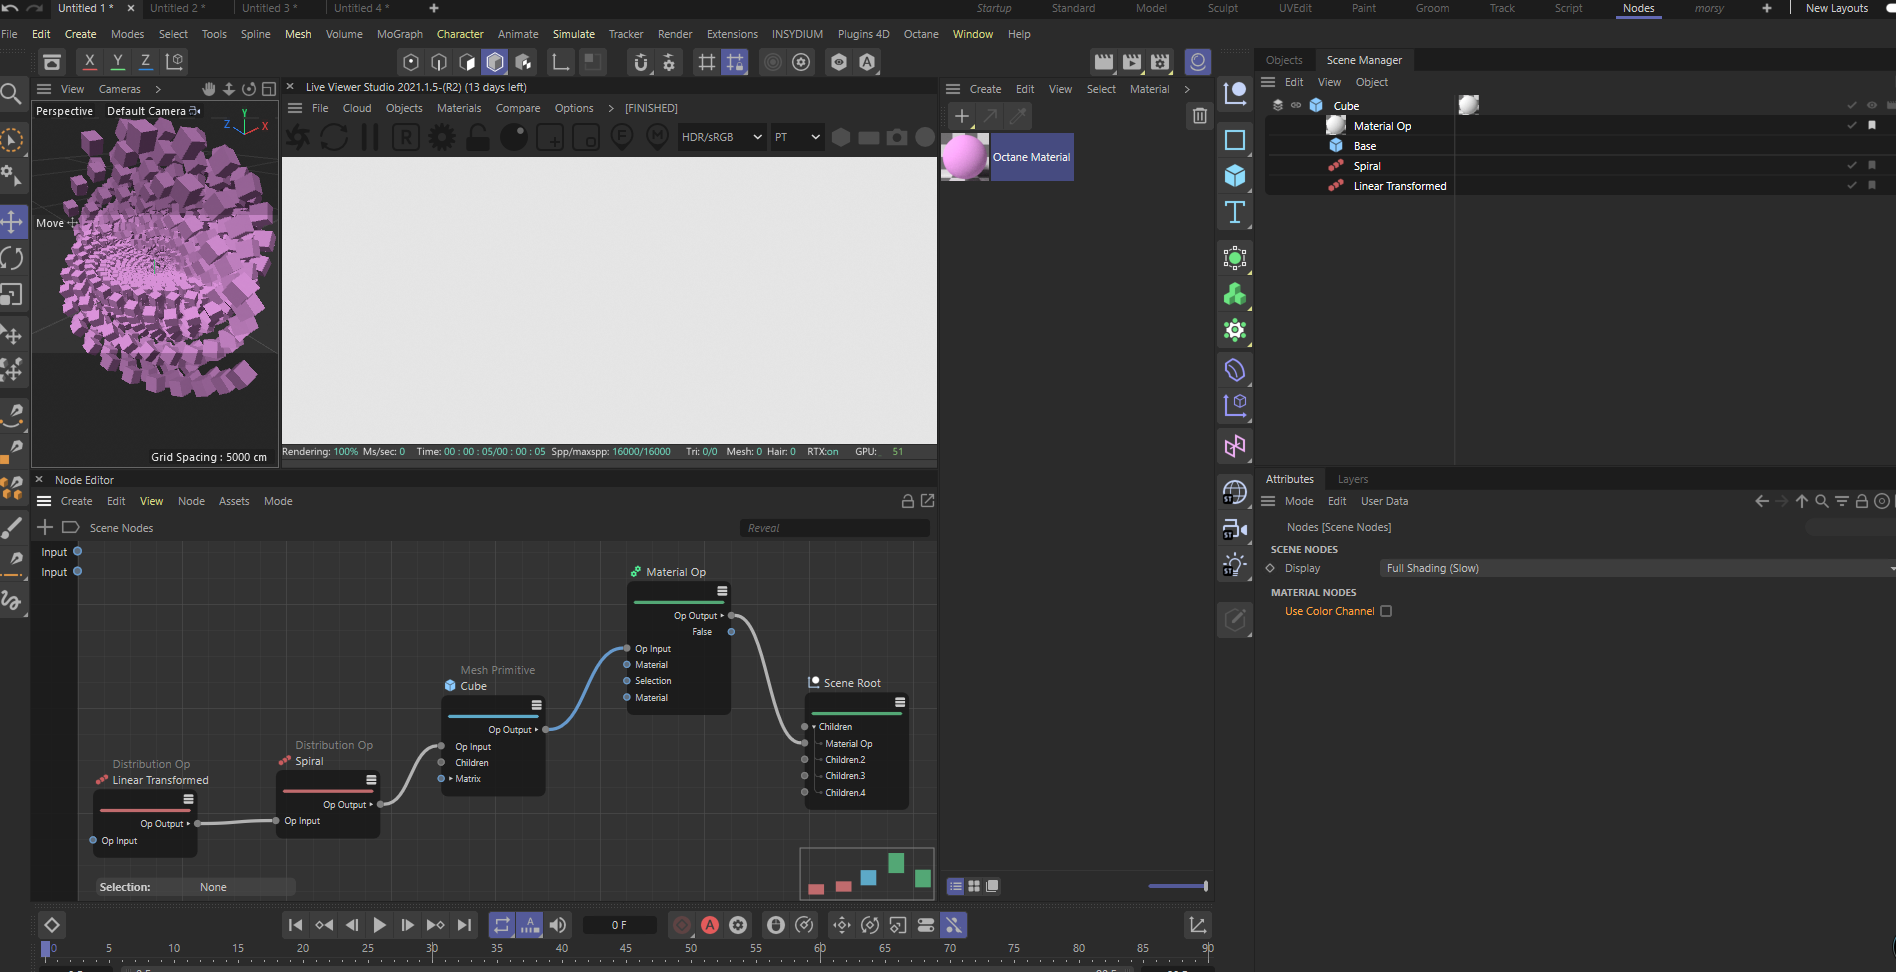The width and height of the screenshot is (1896, 972).
Task: Open the MoGraph menu
Action: [399, 34]
